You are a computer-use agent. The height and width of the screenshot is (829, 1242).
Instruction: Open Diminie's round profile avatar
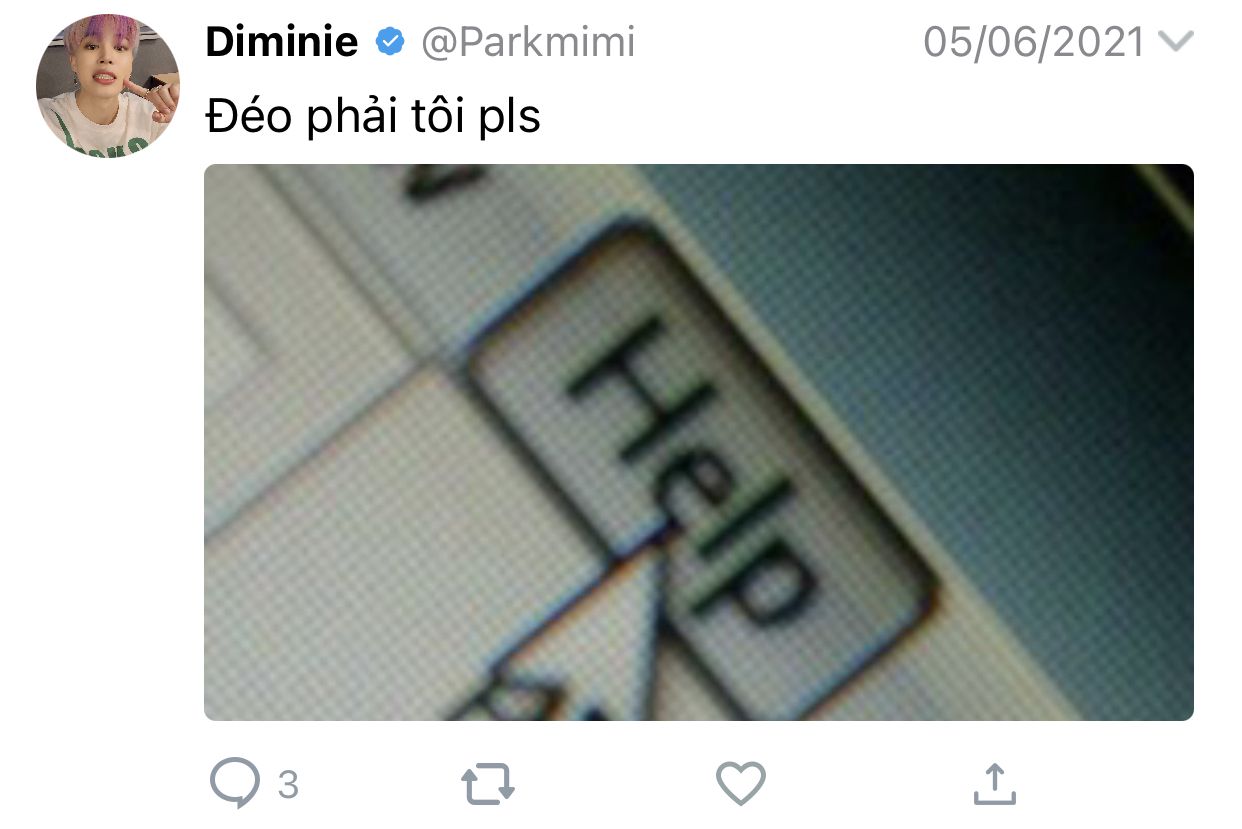point(108,86)
